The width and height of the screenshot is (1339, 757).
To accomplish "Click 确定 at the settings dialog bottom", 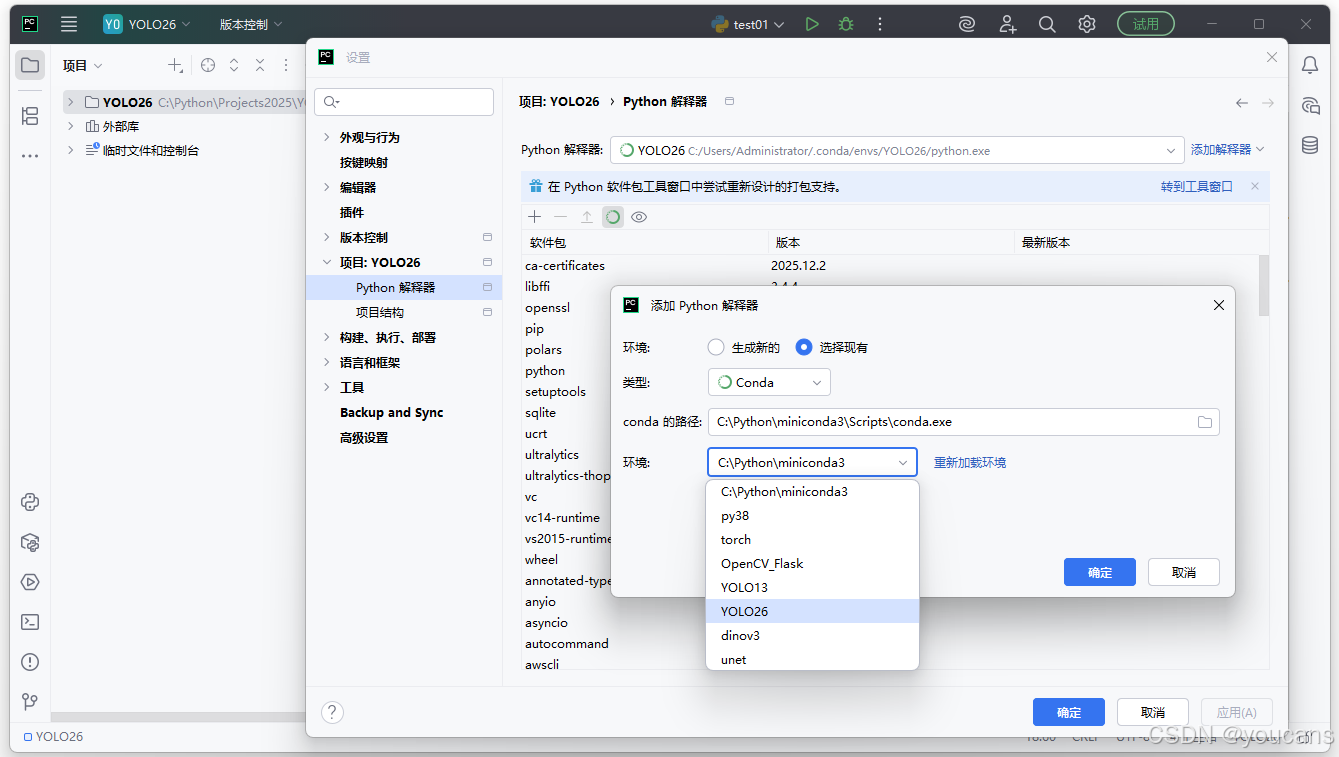I will [x=1069, y=712].
